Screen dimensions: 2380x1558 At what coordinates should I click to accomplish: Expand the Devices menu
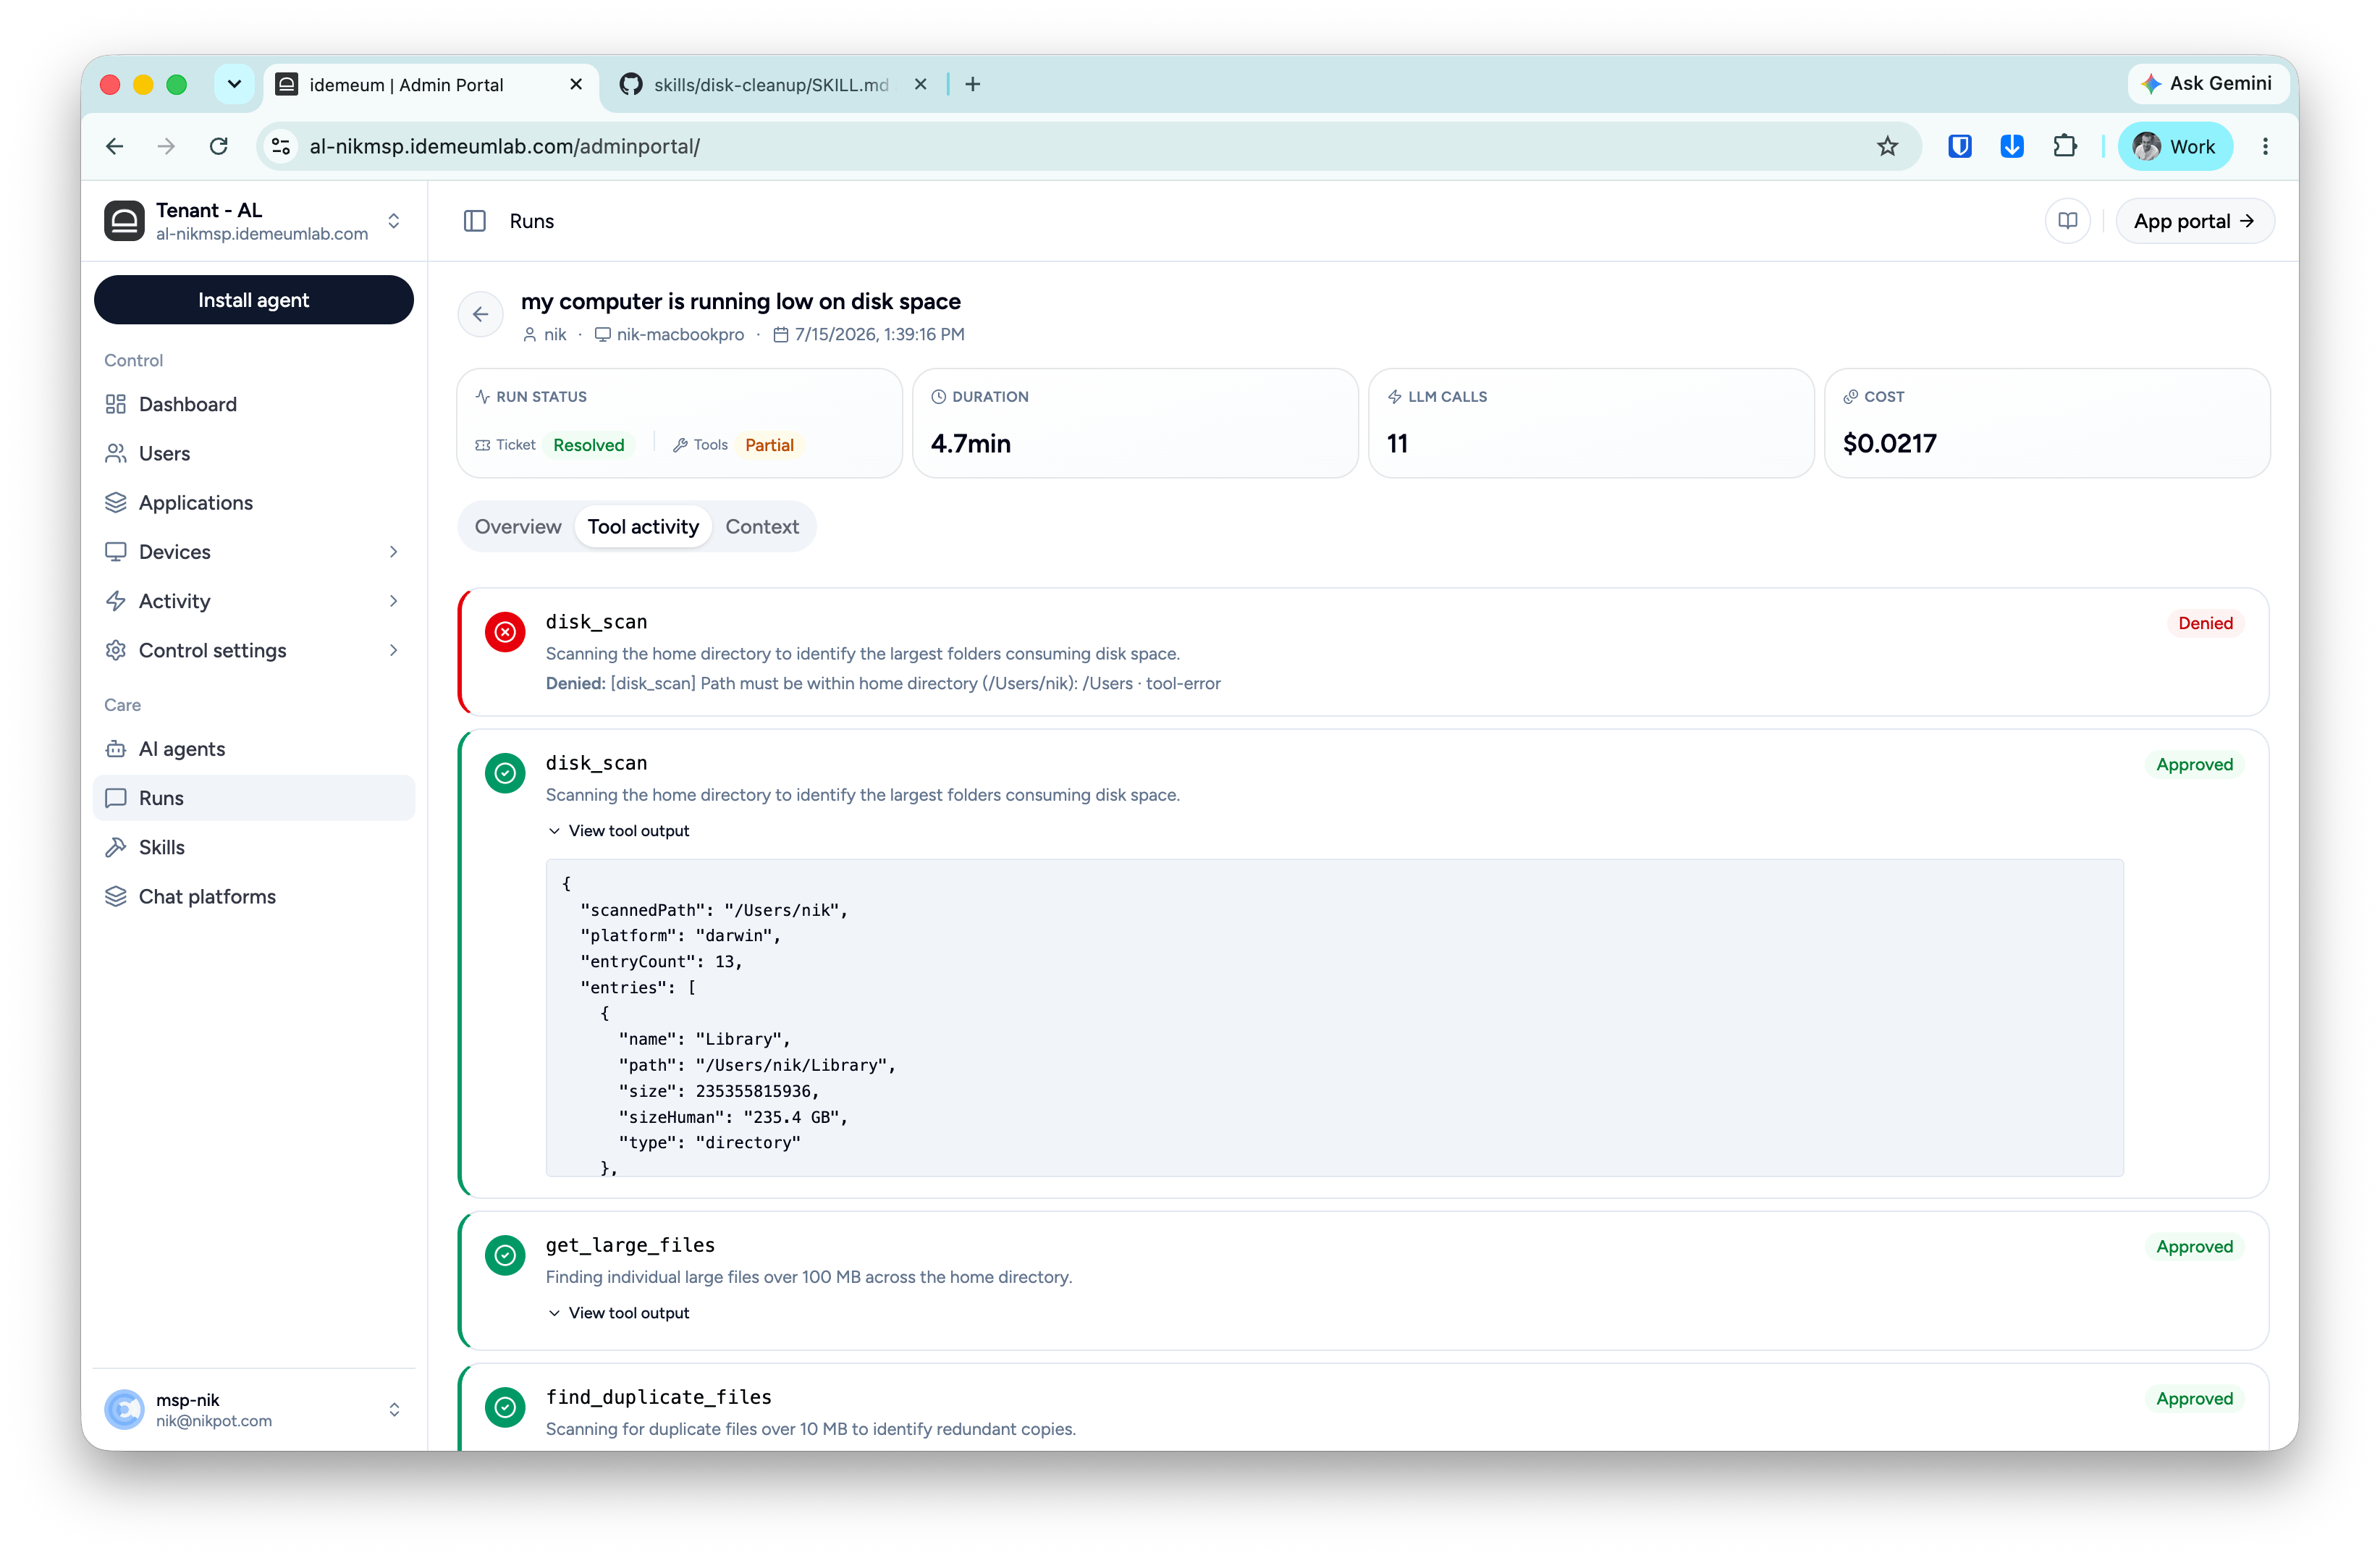(x=254, y=552)
